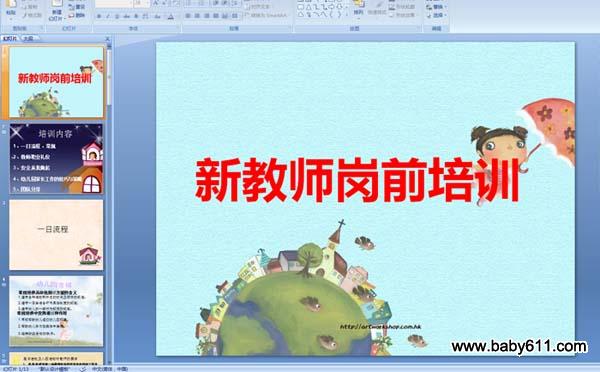Toggle Italic formatting in font group
Image resolution: width=600 pixels, height=372 pixels.
108,16
